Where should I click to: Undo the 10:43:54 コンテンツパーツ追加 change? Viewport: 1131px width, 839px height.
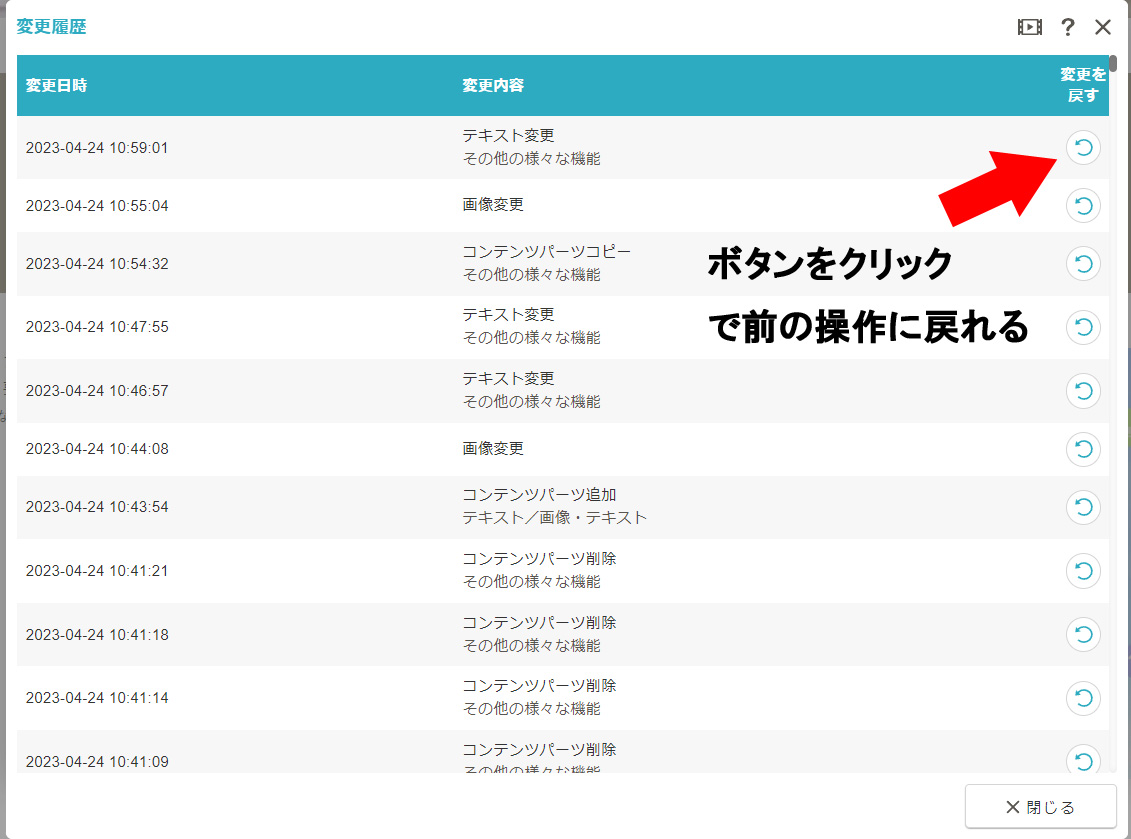click(x=1083, y=507)
